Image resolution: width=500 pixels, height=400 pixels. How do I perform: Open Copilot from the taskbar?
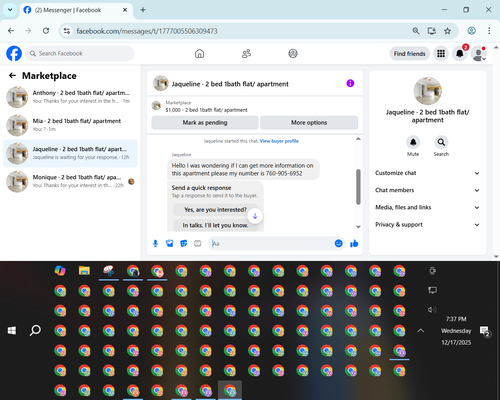pyautogui.click(x=60, y=271)
